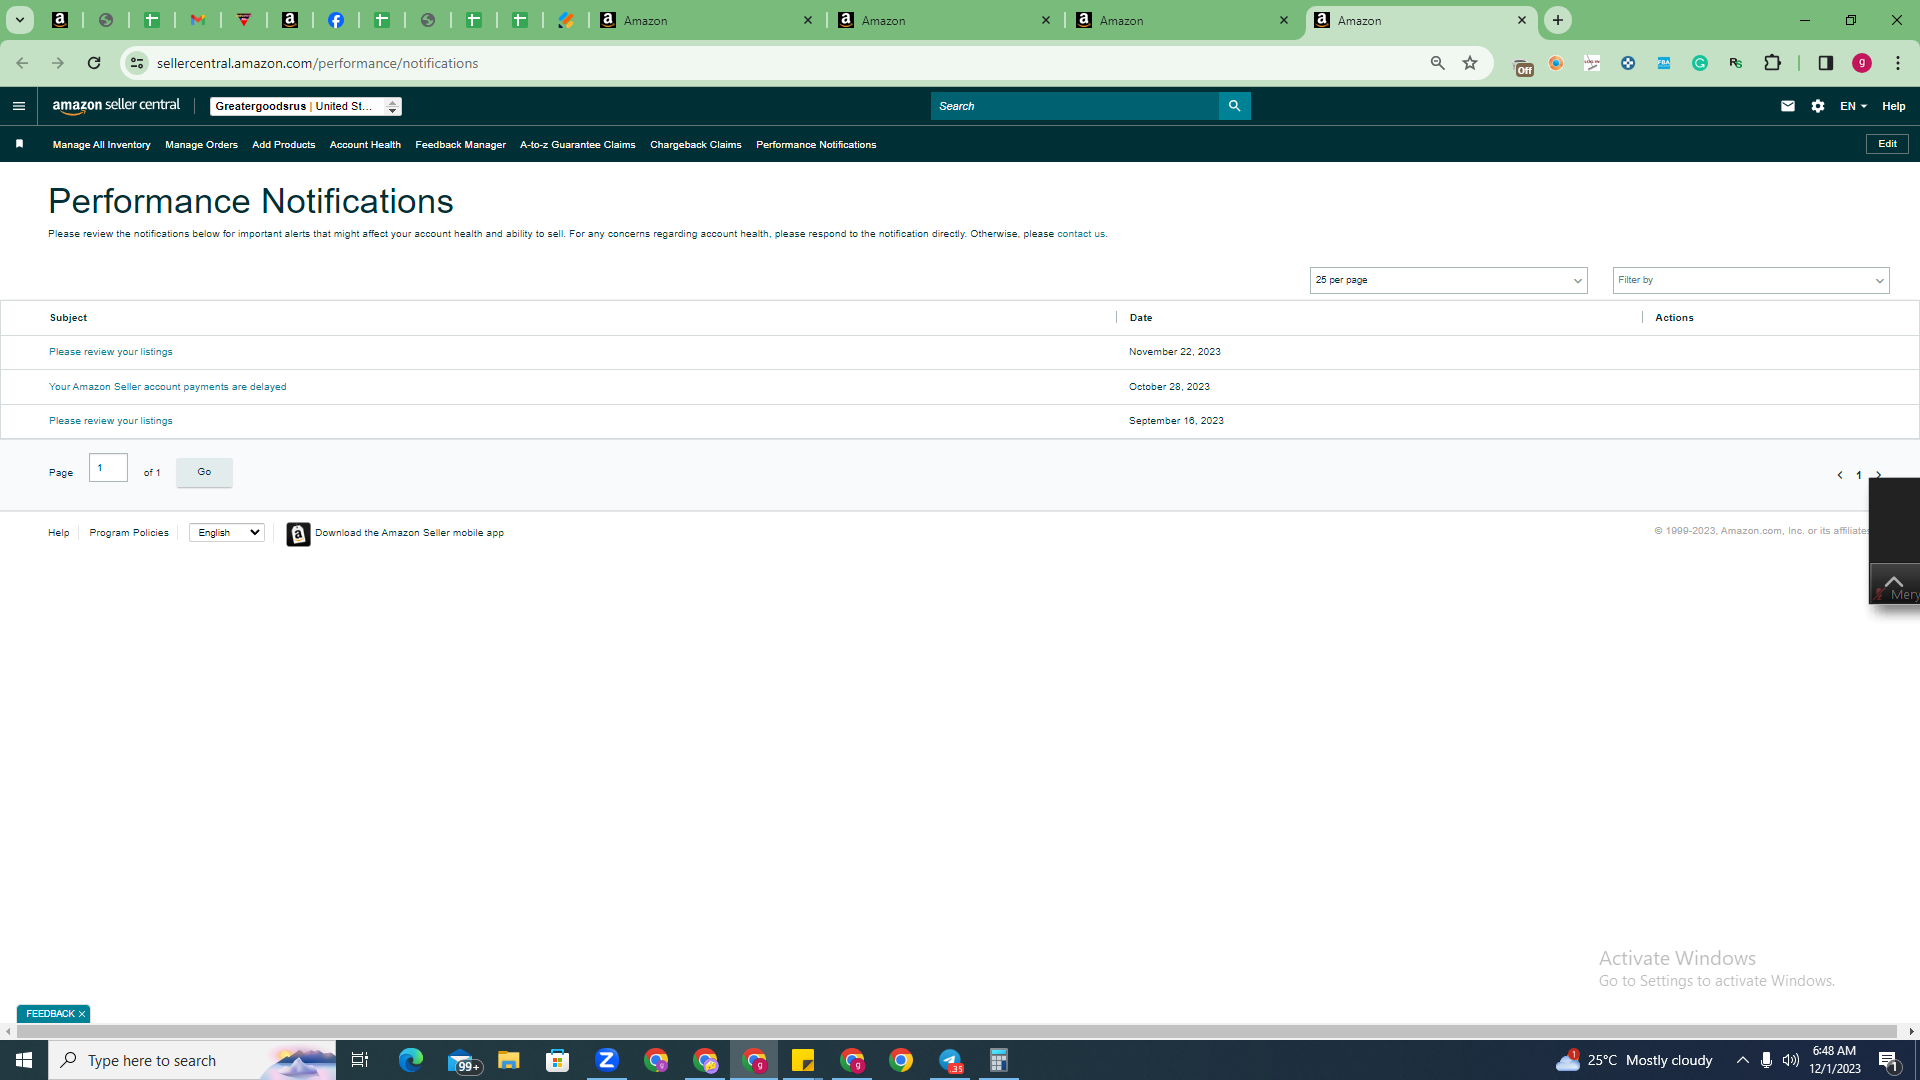
Task: Open the English language selector in footer
Action: (227, 533)
